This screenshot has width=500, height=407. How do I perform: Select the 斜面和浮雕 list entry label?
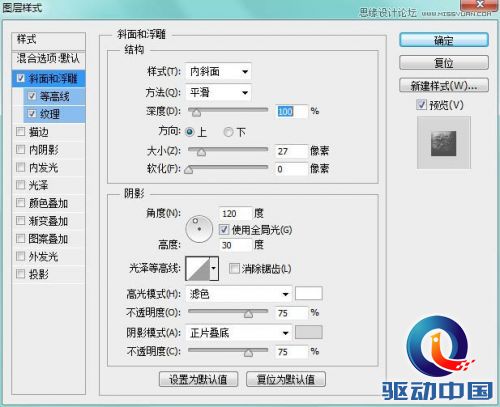[x=53, y=79]
